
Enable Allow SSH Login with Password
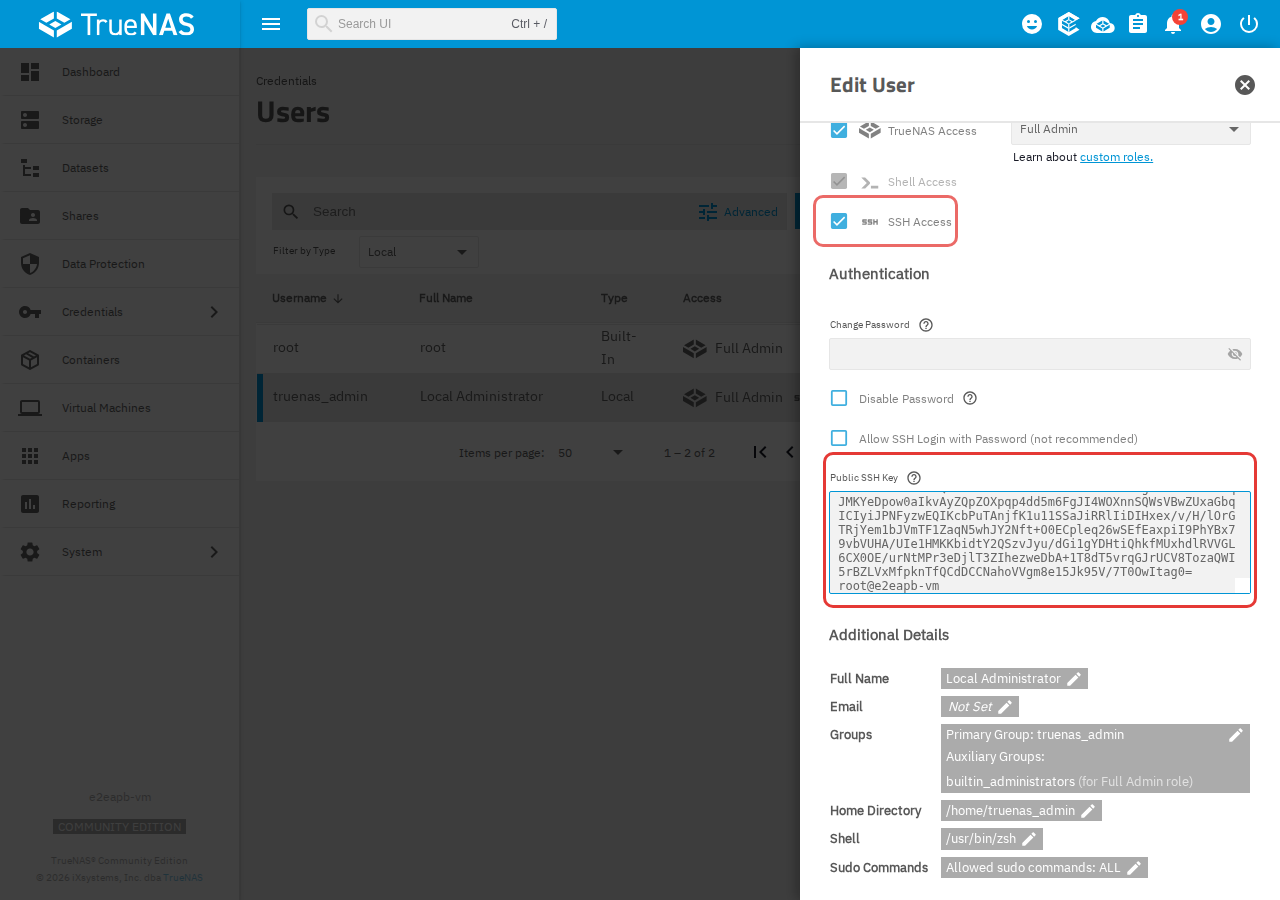[x=839, y=438]
